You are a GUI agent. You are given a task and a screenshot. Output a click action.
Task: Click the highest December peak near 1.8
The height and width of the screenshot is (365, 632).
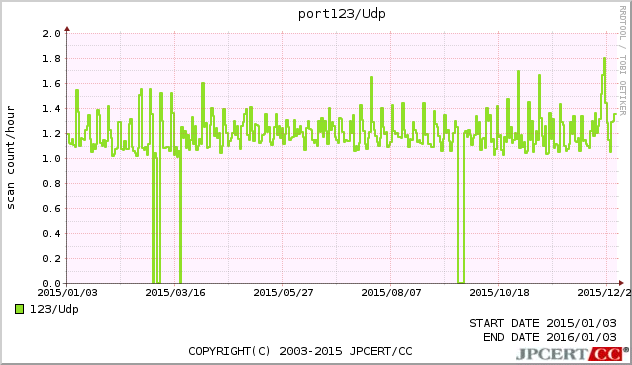(x=605, y=59)
